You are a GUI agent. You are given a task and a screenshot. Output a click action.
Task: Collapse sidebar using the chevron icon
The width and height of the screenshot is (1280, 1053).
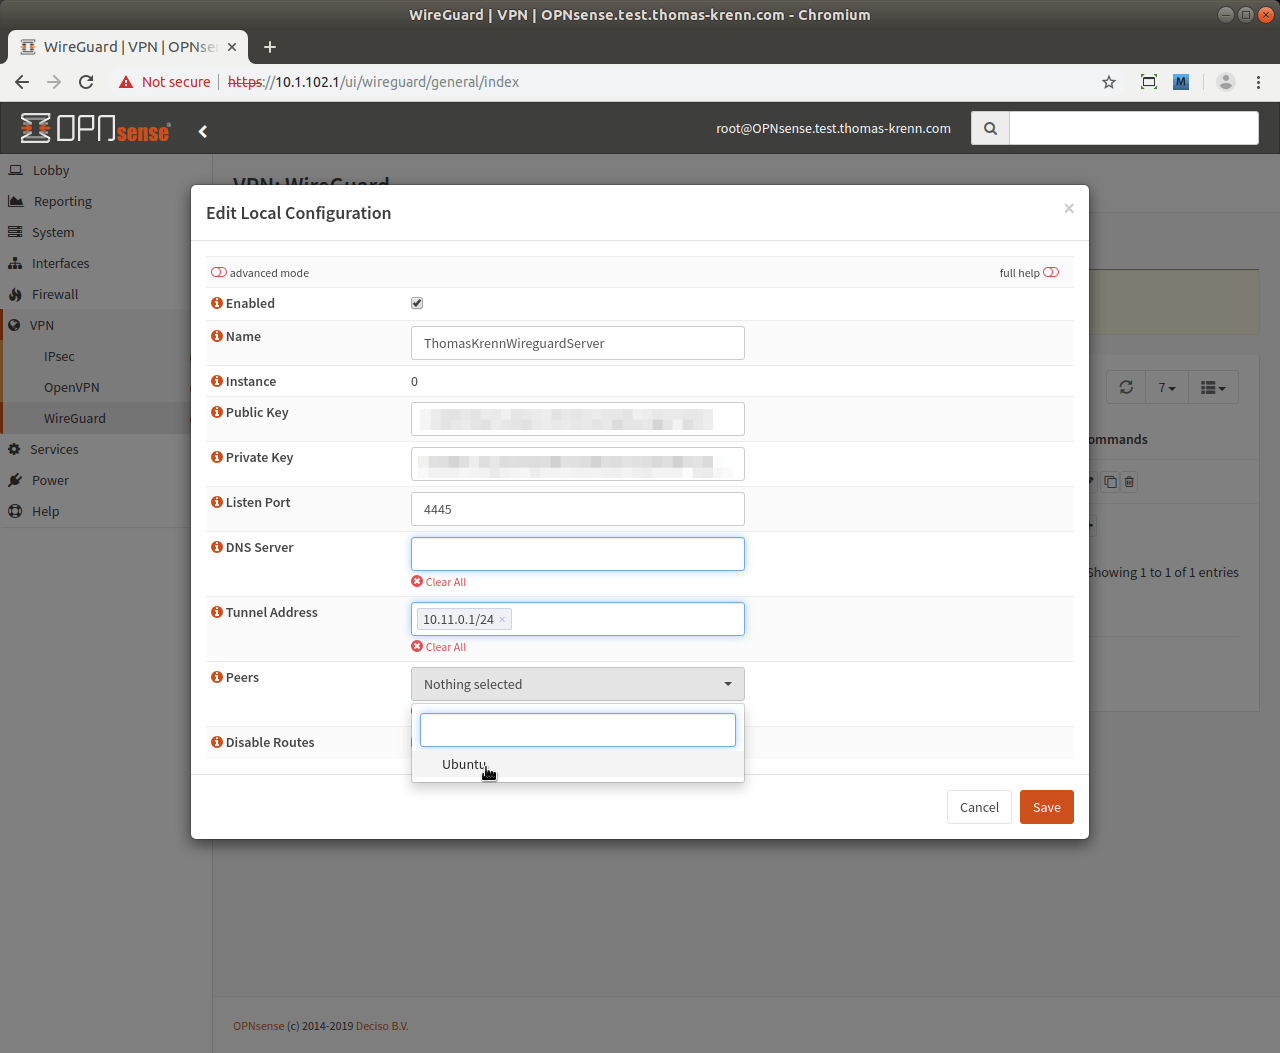tap(203, 131)
